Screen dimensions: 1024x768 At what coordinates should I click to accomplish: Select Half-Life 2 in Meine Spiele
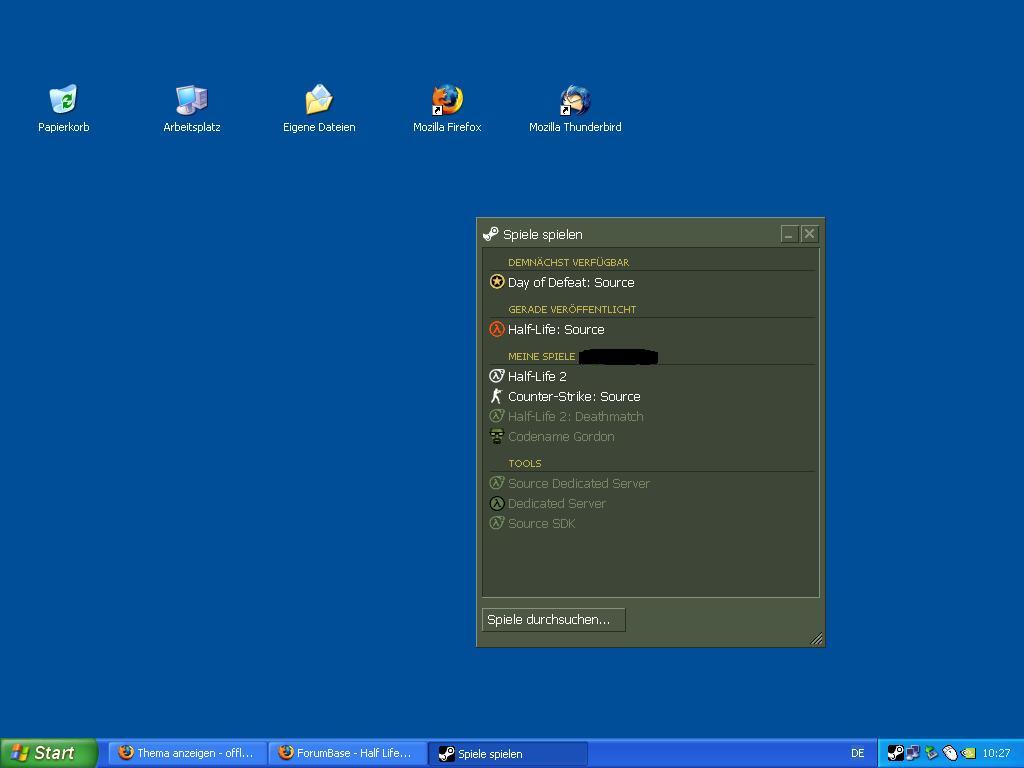pyautogui.click(x=537, y=376)
